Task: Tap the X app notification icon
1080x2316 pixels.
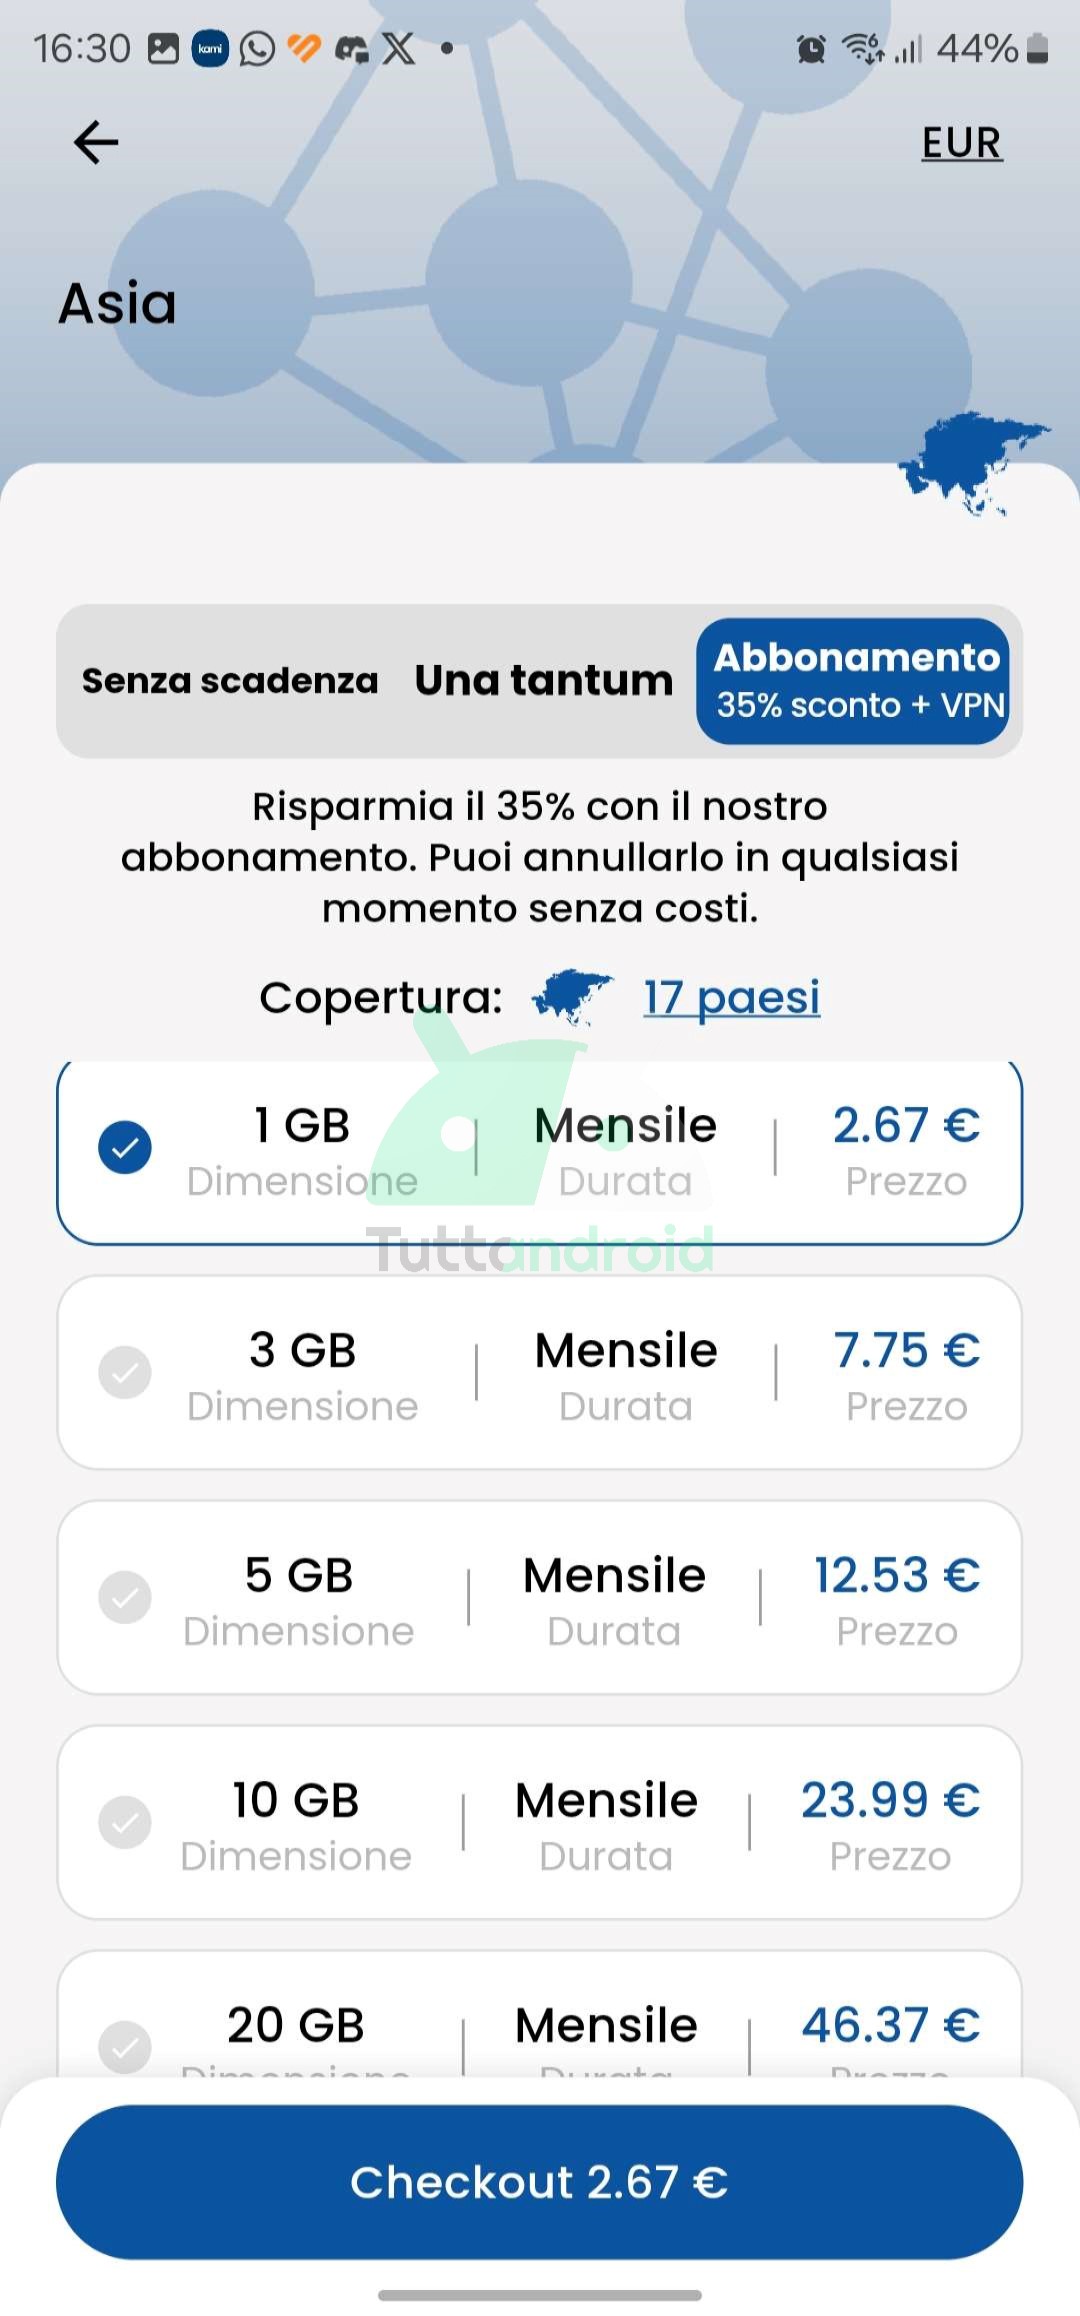Action: point(399,48)
